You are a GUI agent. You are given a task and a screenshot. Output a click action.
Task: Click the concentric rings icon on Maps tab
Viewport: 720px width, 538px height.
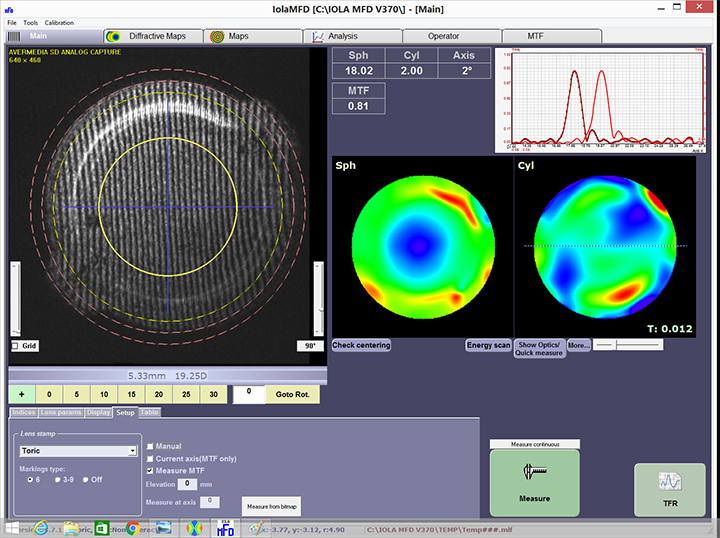click(x=217, y=36)
